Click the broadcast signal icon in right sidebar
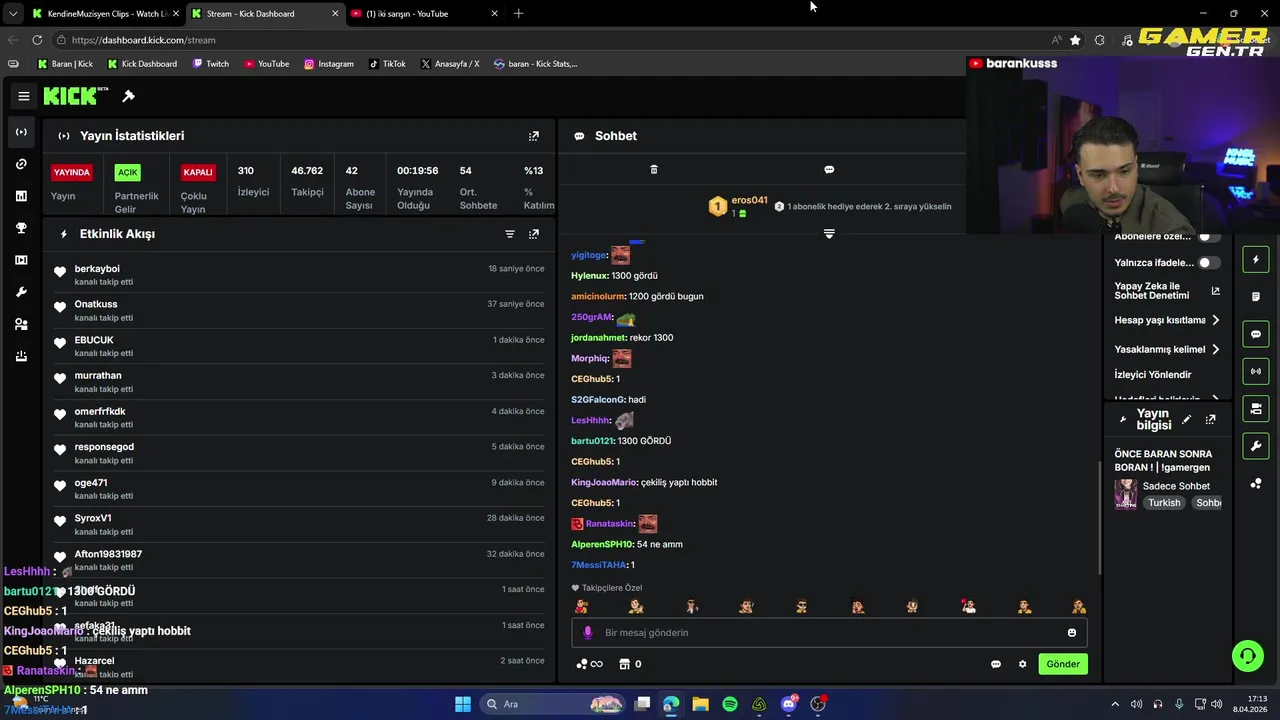The image size is (1280, 720). click(x=1256, y=371)
